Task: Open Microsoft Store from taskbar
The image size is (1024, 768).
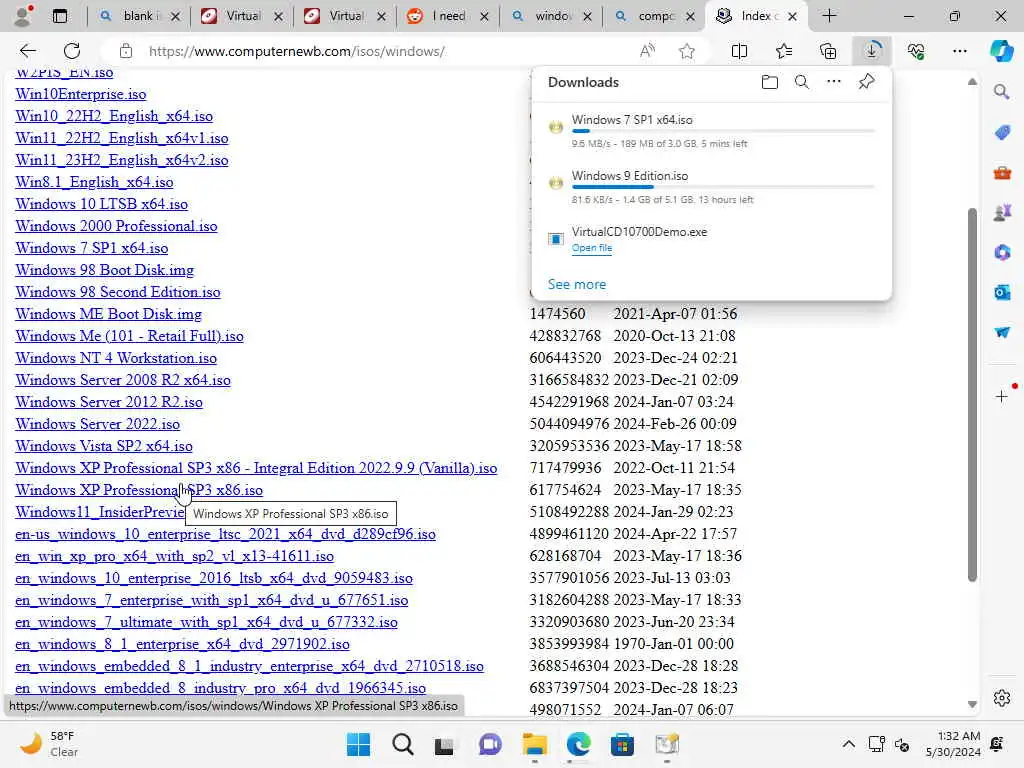Action: tap(622, 744)
